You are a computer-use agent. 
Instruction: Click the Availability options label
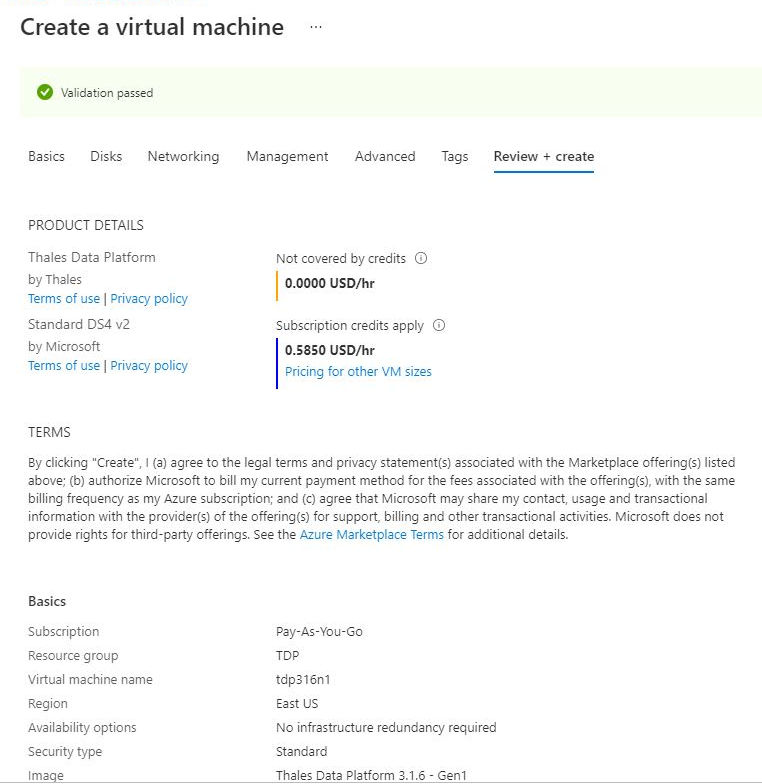[x=82, y=728]
